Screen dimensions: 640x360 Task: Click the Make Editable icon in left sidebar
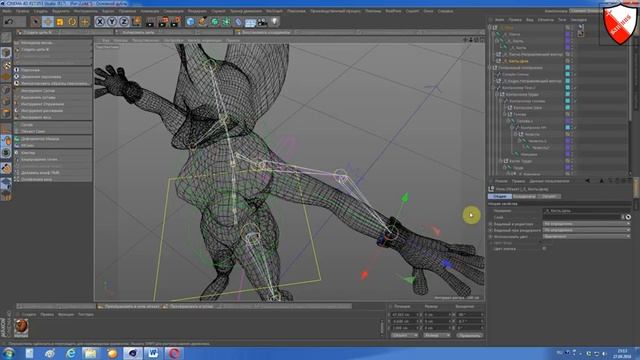[6, 38]
